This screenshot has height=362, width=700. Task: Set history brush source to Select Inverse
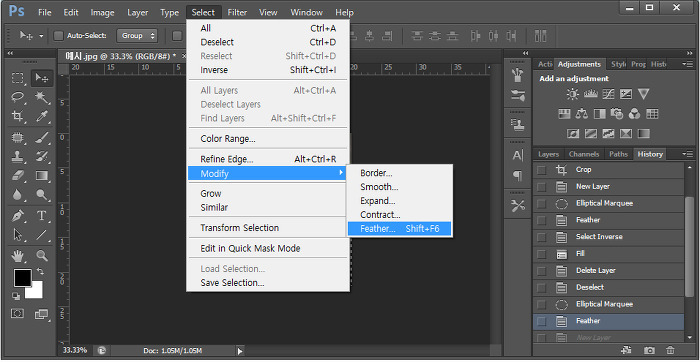[541, 237]
